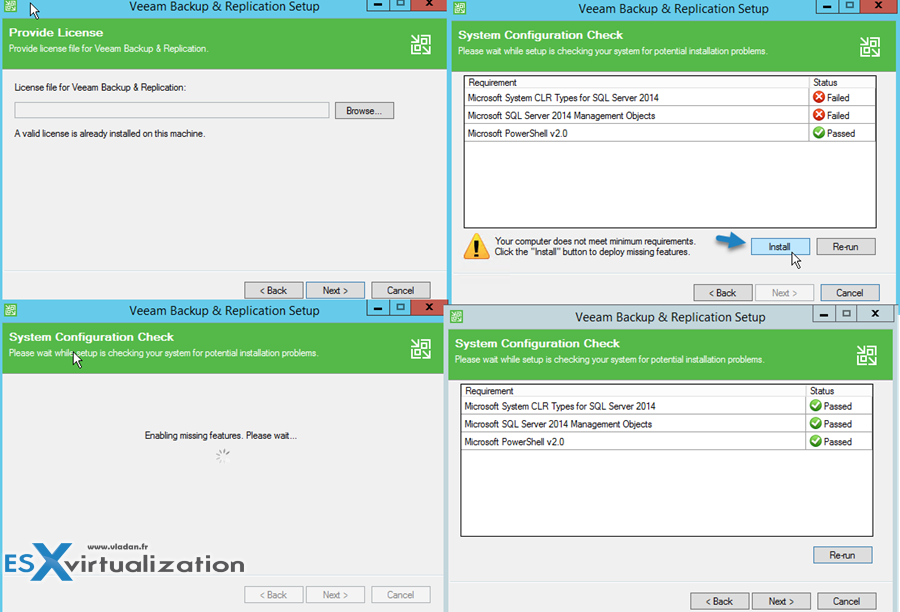Click Re-run in the all-passed check window
Screen dimensions: 900x612
tap(842, 555)
